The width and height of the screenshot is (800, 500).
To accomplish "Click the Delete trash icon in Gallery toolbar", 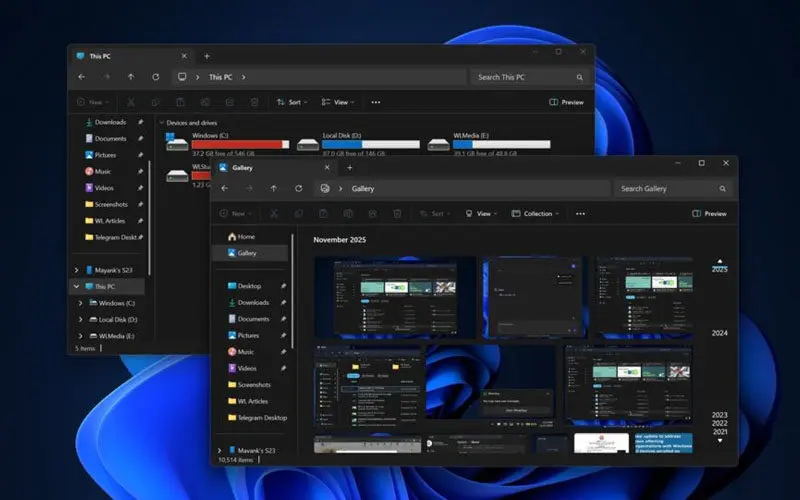I will [x=397, y=213].
